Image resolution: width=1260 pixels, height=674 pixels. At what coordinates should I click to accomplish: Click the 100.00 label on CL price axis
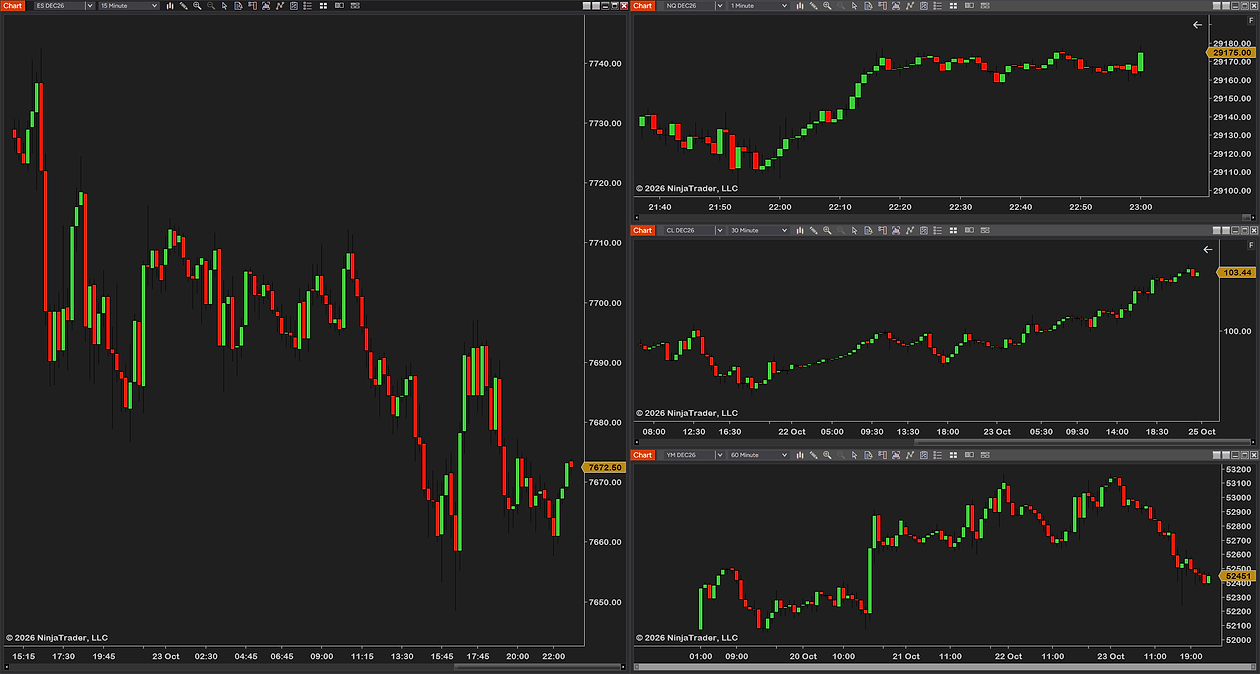click(x=1238, y=332)
